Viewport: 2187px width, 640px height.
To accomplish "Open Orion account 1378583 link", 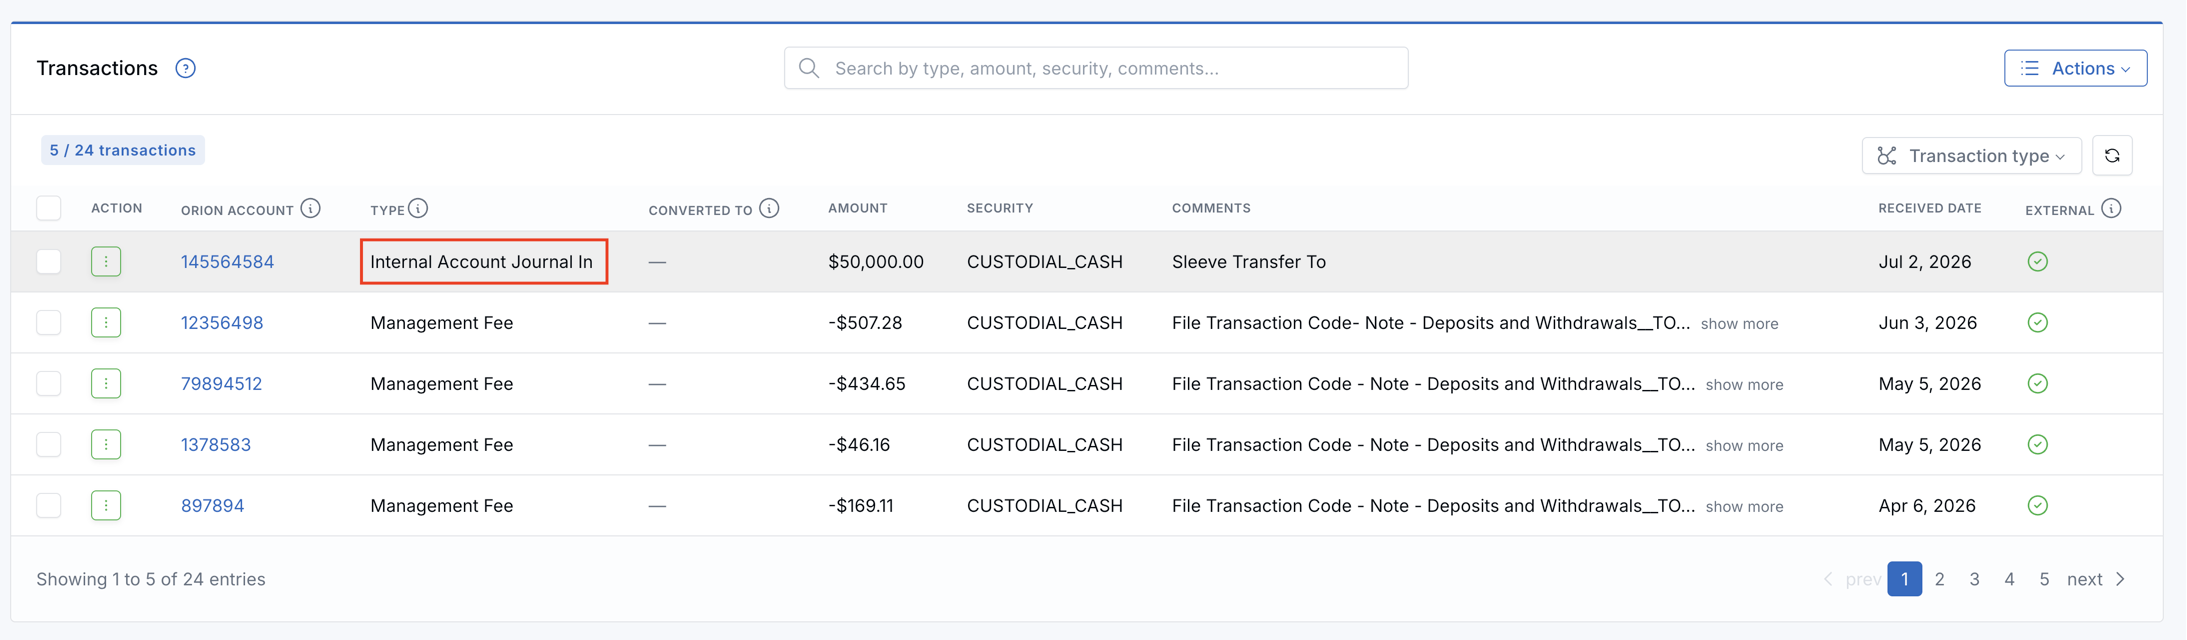I will 216,445.
